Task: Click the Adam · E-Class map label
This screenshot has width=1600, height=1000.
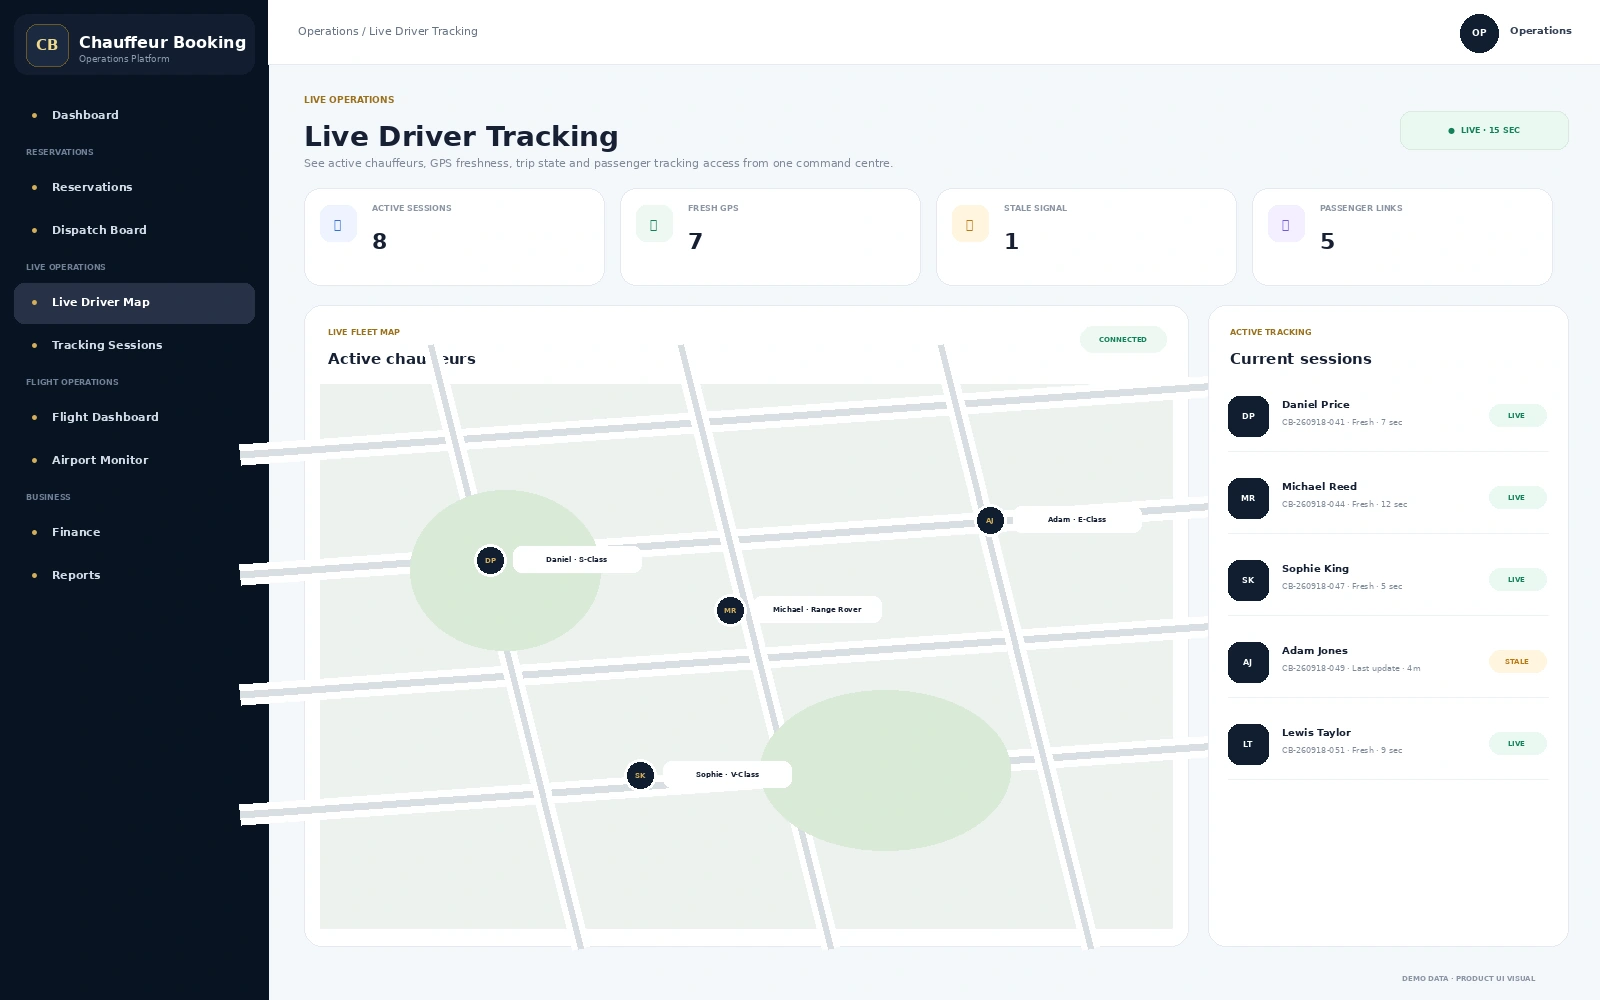Action: coord(1077,520)
